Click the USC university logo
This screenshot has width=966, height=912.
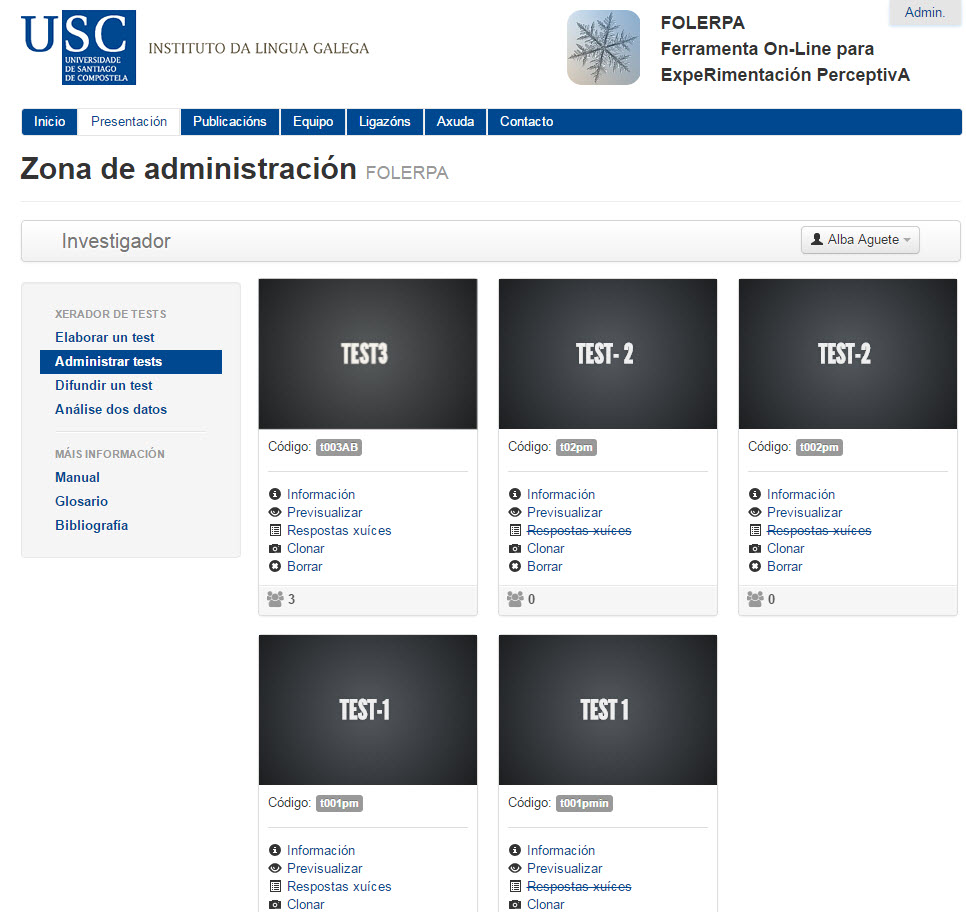click(78, 47)
